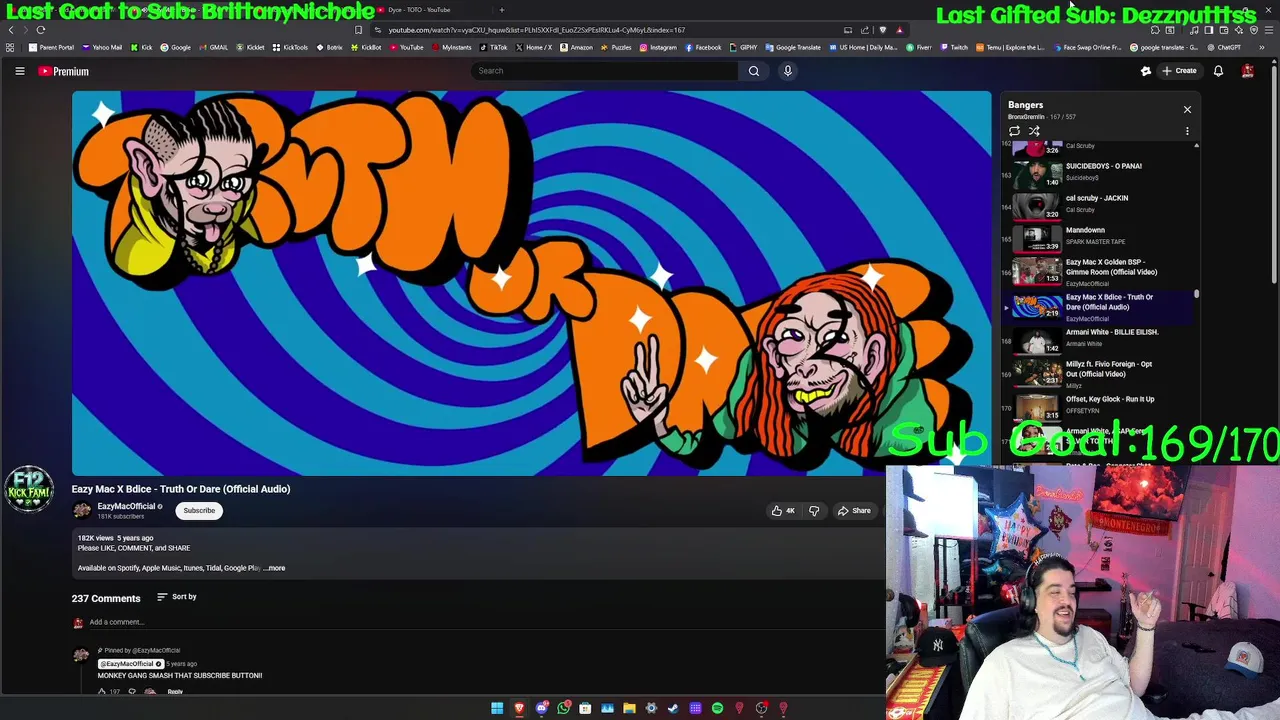
Task: Click browser back arrow
Action: coord(11,30)
